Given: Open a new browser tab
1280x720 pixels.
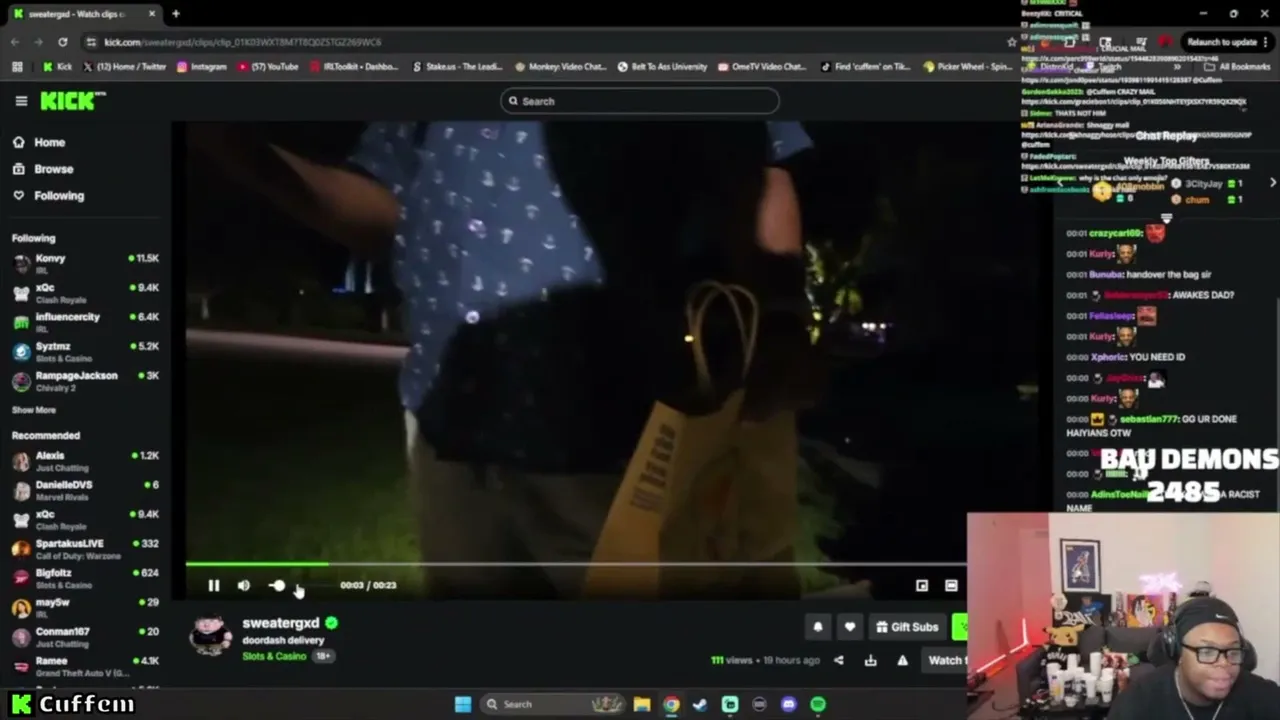Looking at the screenshot, I should pos(176,14).
